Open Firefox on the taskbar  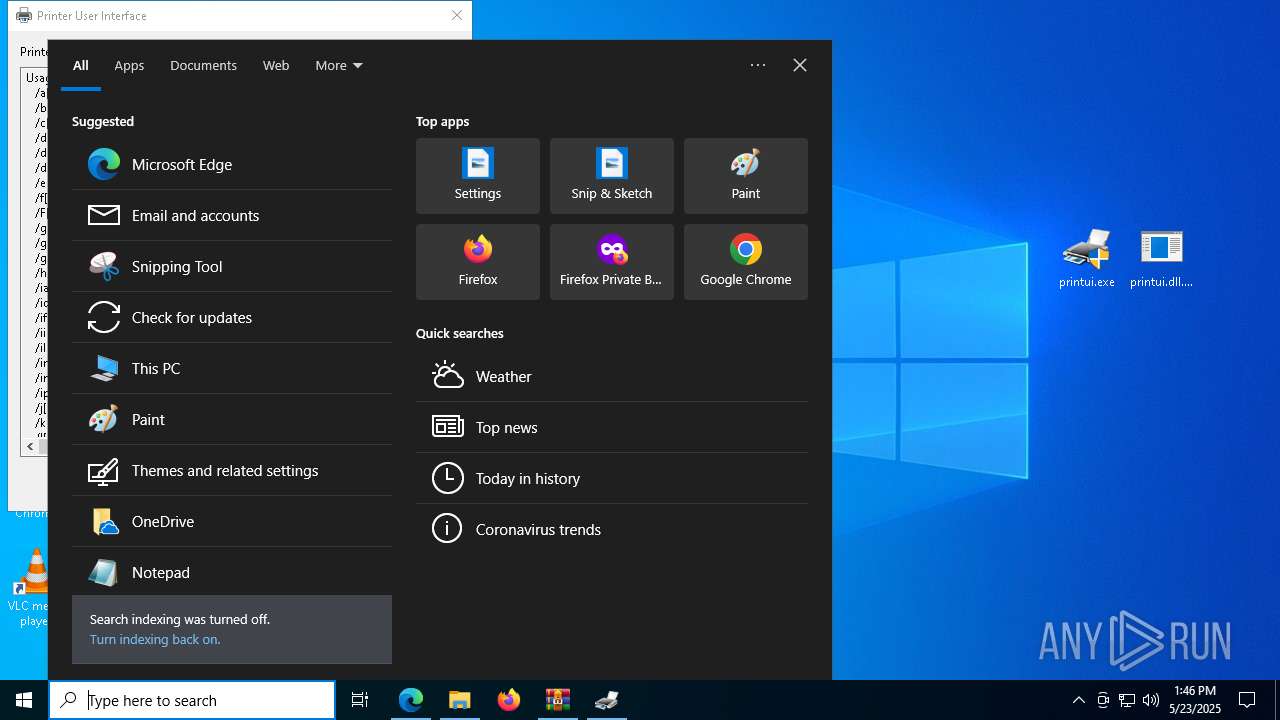click(x=509, y=700)
